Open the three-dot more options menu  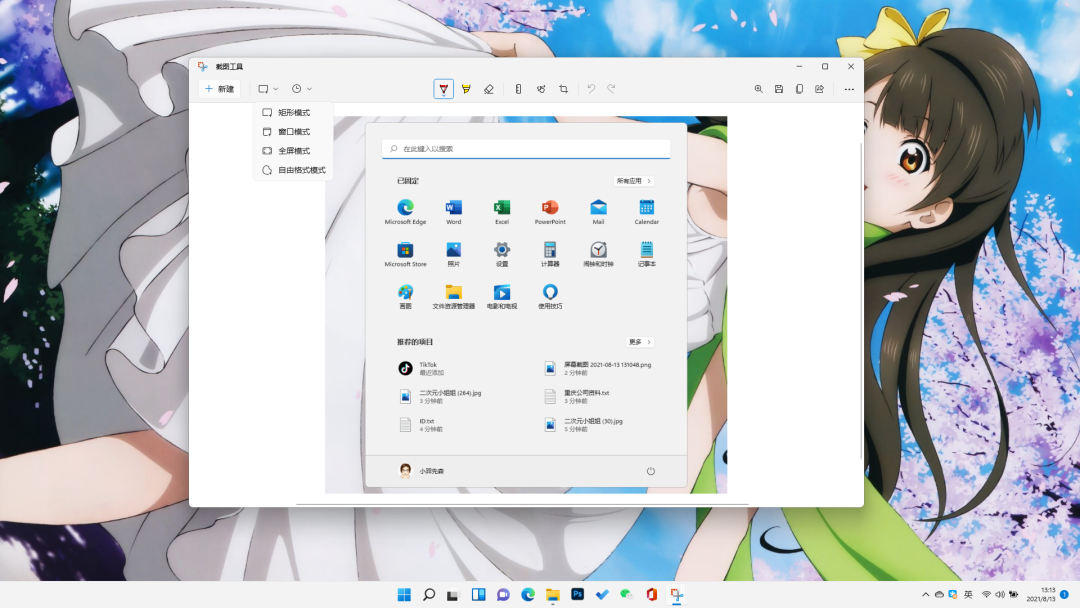tap(849, 89)
